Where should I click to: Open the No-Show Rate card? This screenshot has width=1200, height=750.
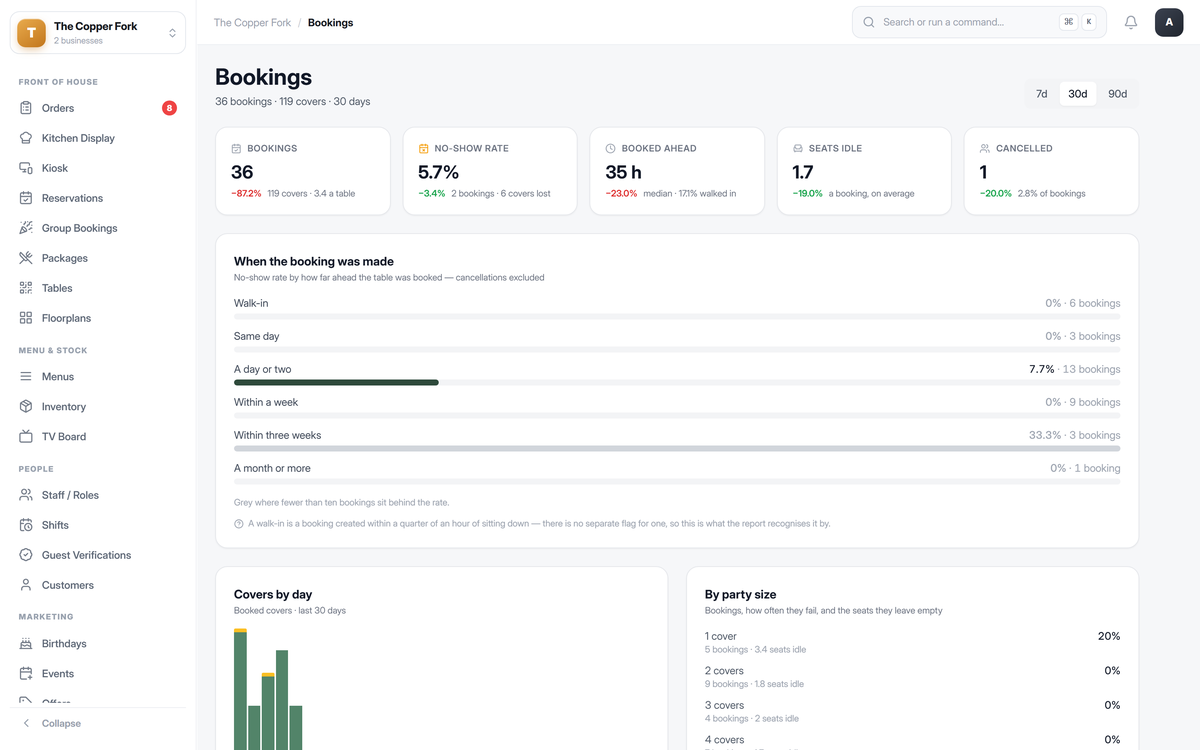point(490,171)
